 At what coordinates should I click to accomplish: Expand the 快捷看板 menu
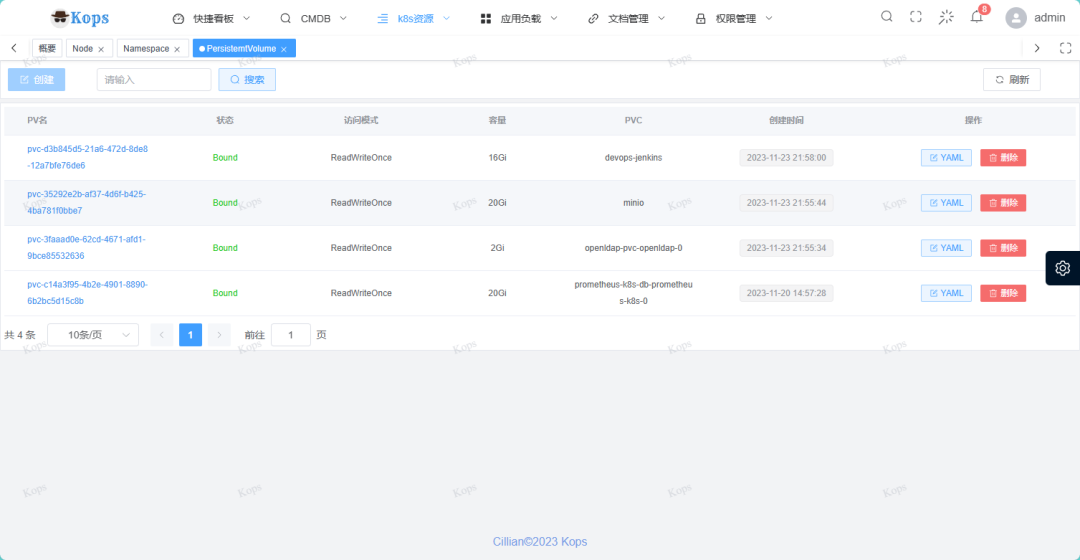pos(211,19)
